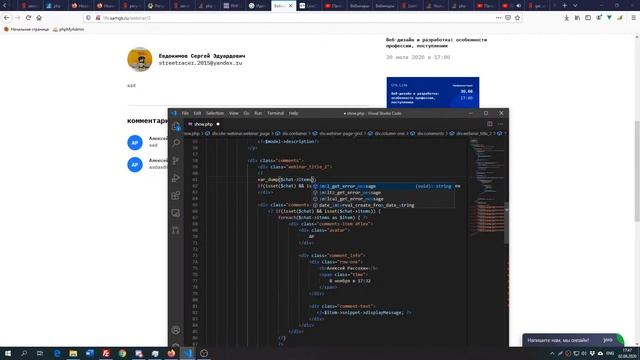Open a new Firefox tab with plus
Viewport: 640px width, 360px height.
(x=564, y=5)
